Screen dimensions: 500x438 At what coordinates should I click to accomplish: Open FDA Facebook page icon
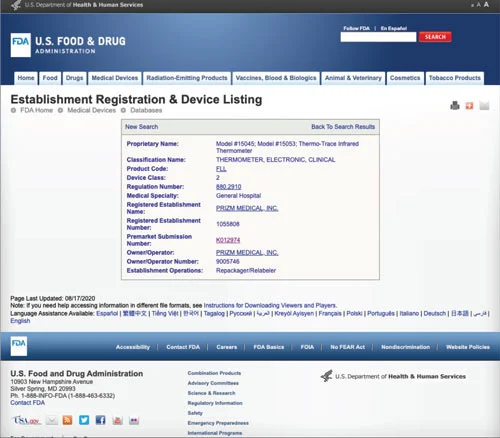100,420
